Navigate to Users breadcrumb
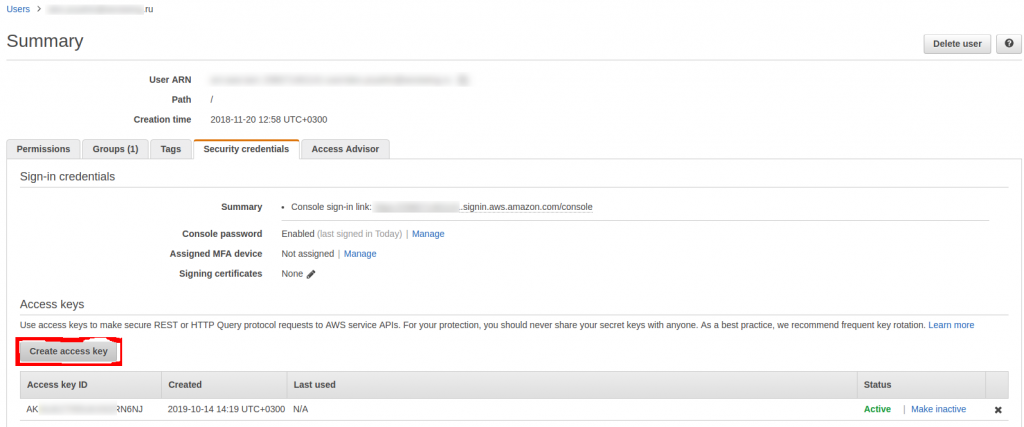Viewport: 1024px width, 427px height. coord(18,9)
